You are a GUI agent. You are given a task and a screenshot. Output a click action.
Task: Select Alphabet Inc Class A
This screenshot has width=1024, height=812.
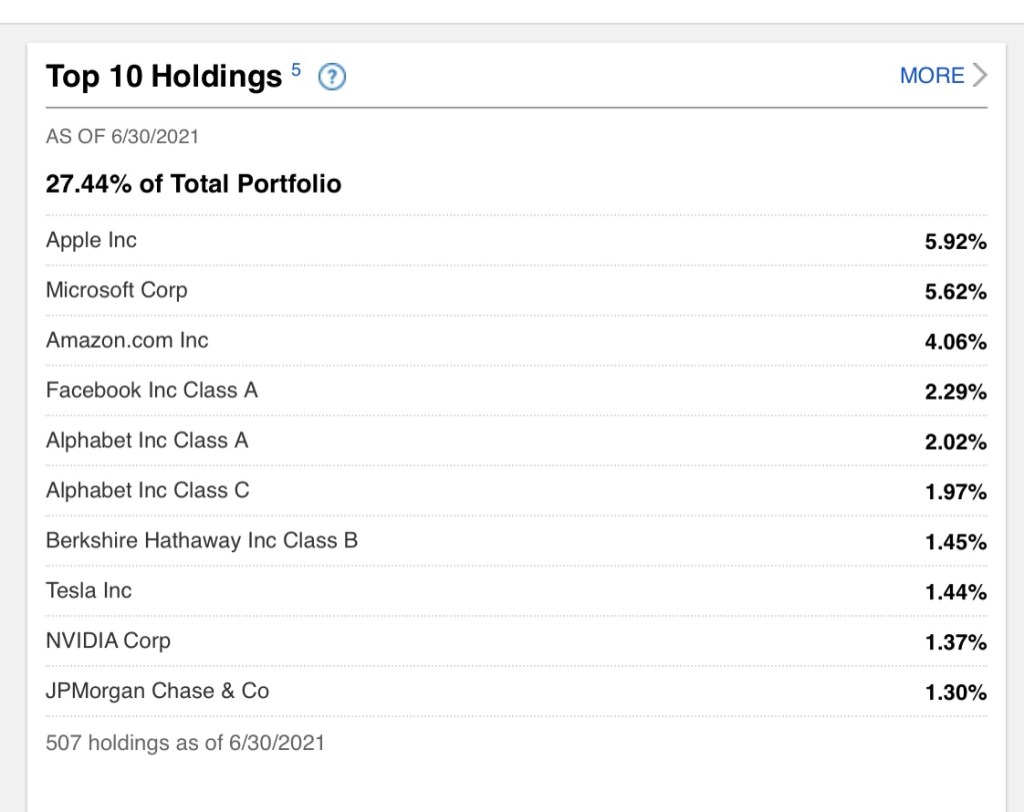[147, 440]
